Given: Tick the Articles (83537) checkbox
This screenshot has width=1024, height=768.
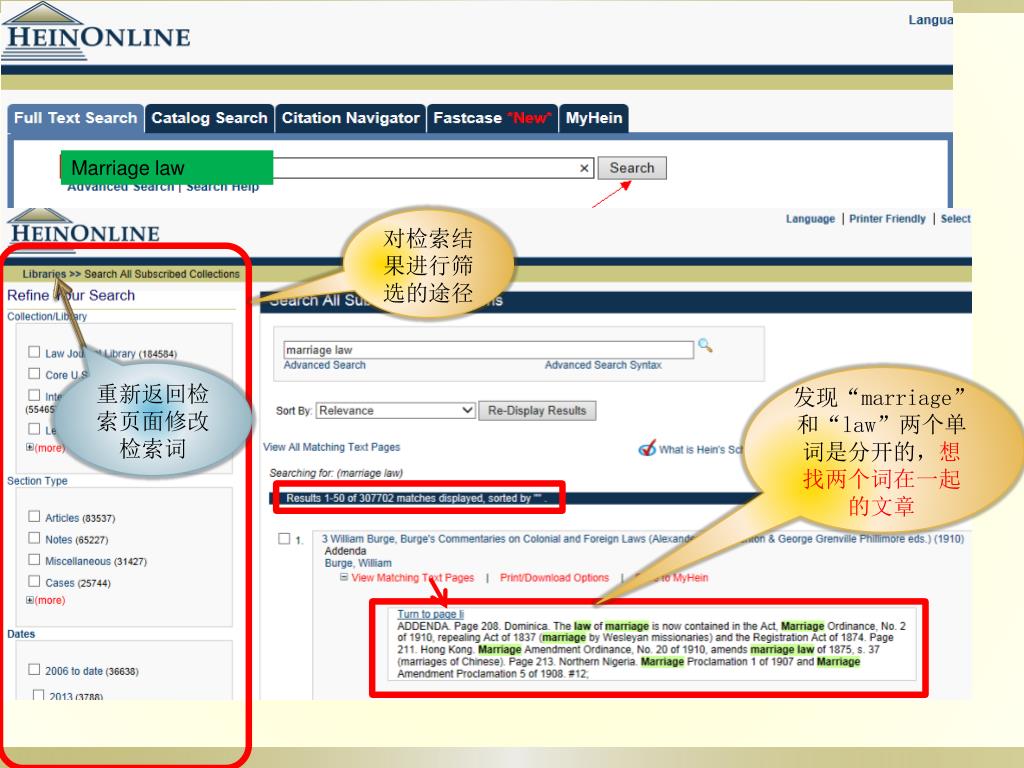Looking at the screenshot, I should [34, 517].
